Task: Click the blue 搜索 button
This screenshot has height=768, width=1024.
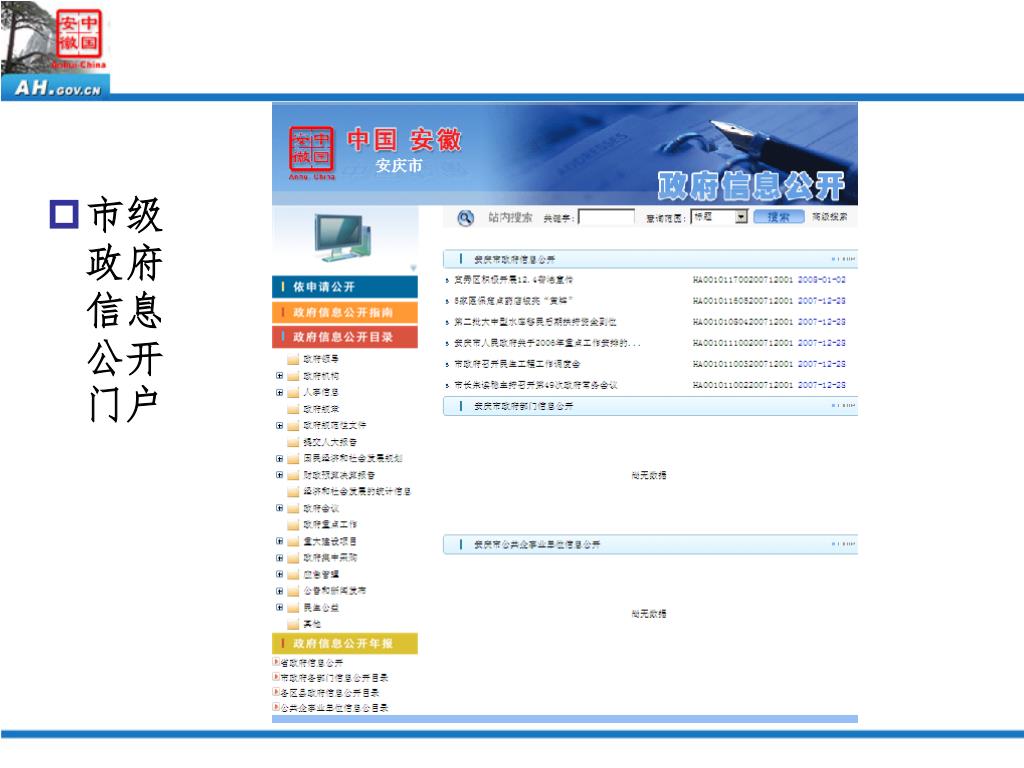Action: pos(778,217)
